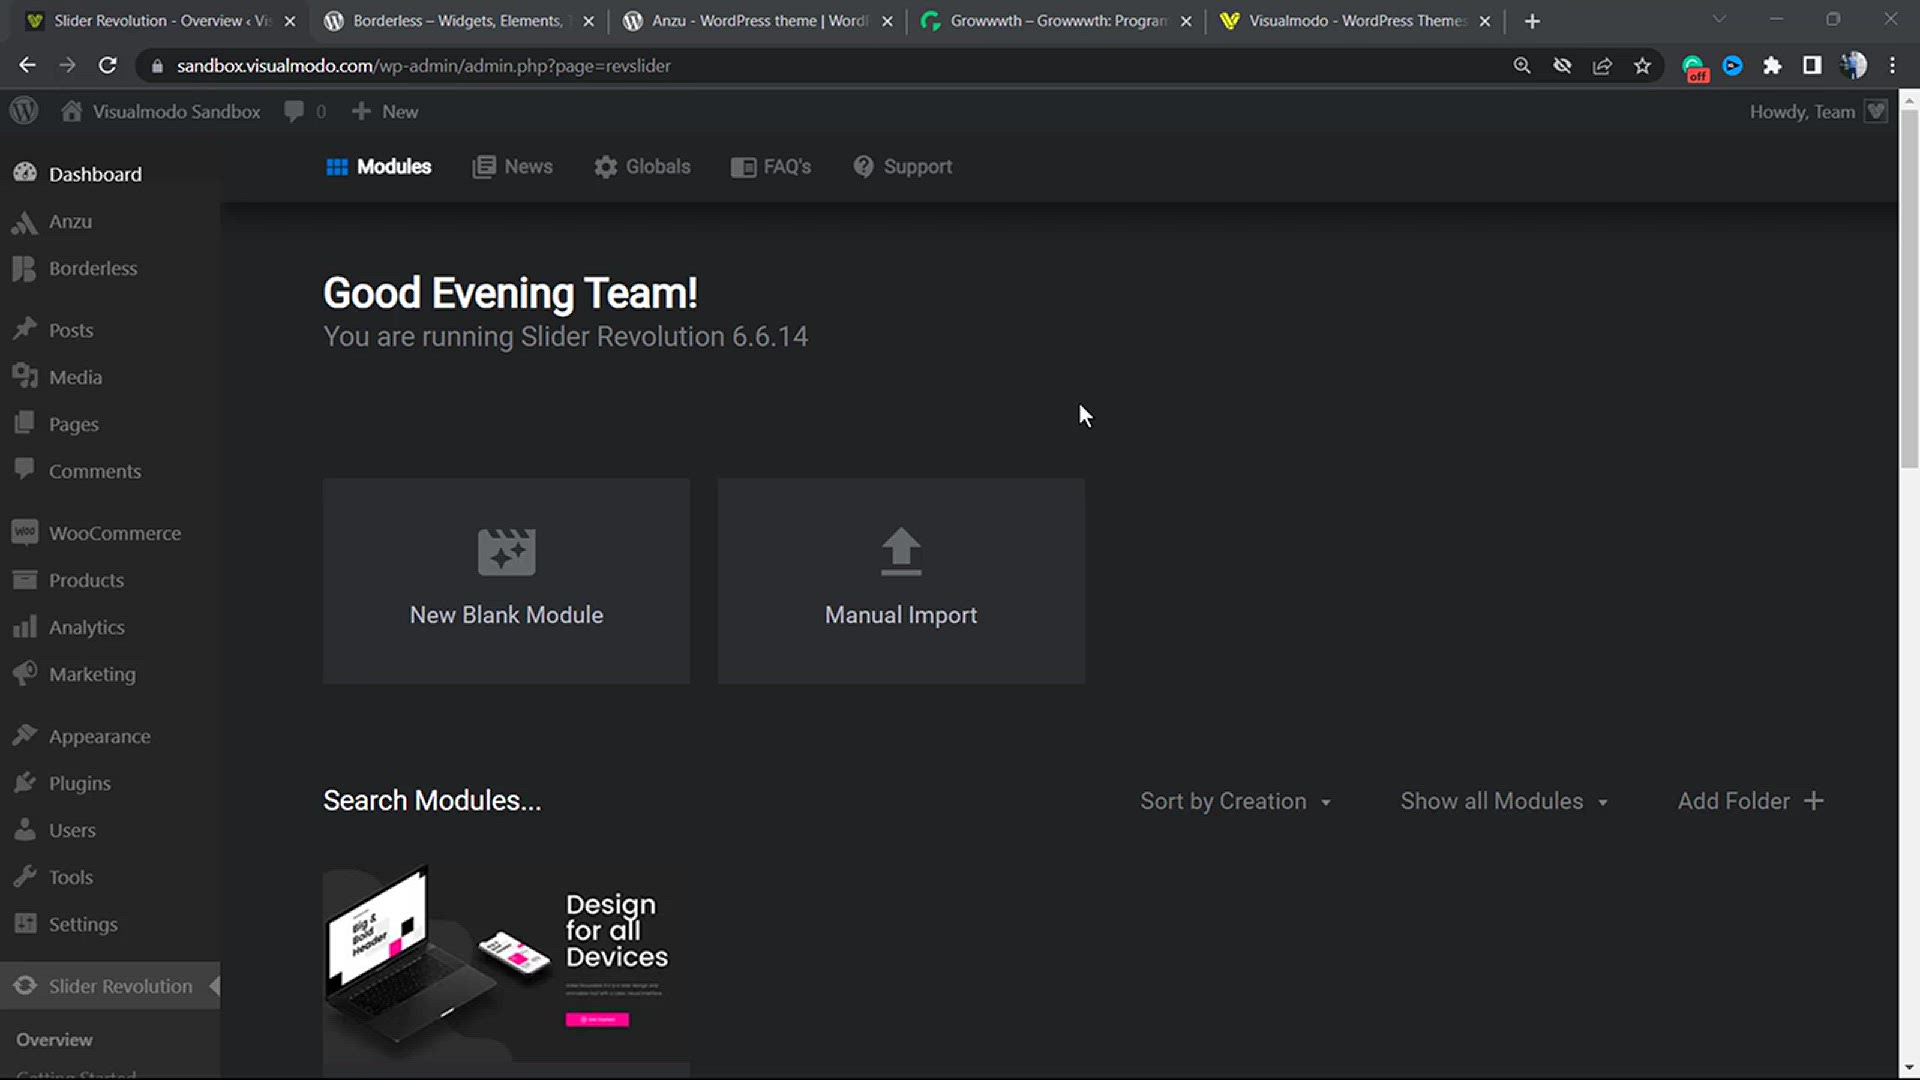1920x1080 pixels.
Task: Bookmark this page with the star icon
Action: click(x=1642, y=65)
